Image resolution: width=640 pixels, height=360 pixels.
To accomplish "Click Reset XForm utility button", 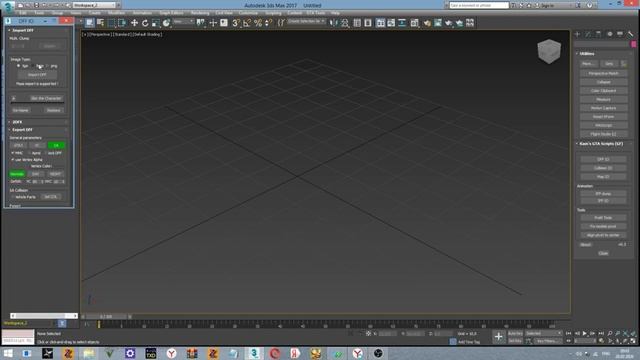I will tap(603, 117).
